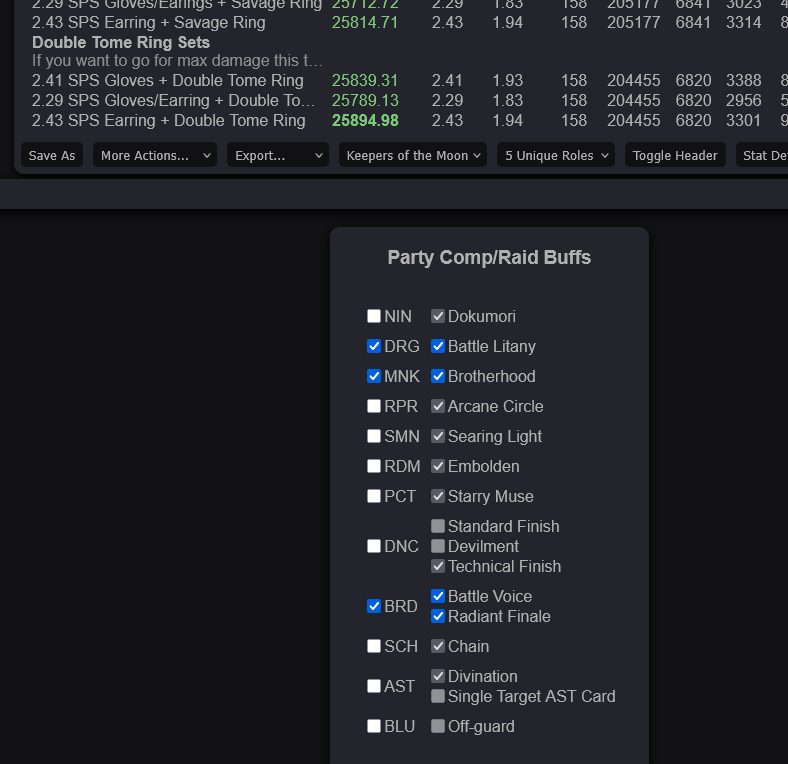Viewport: 788px width, 764px height.
Task: Uncheck the DRG job checkbox
Action: [374, 346]
